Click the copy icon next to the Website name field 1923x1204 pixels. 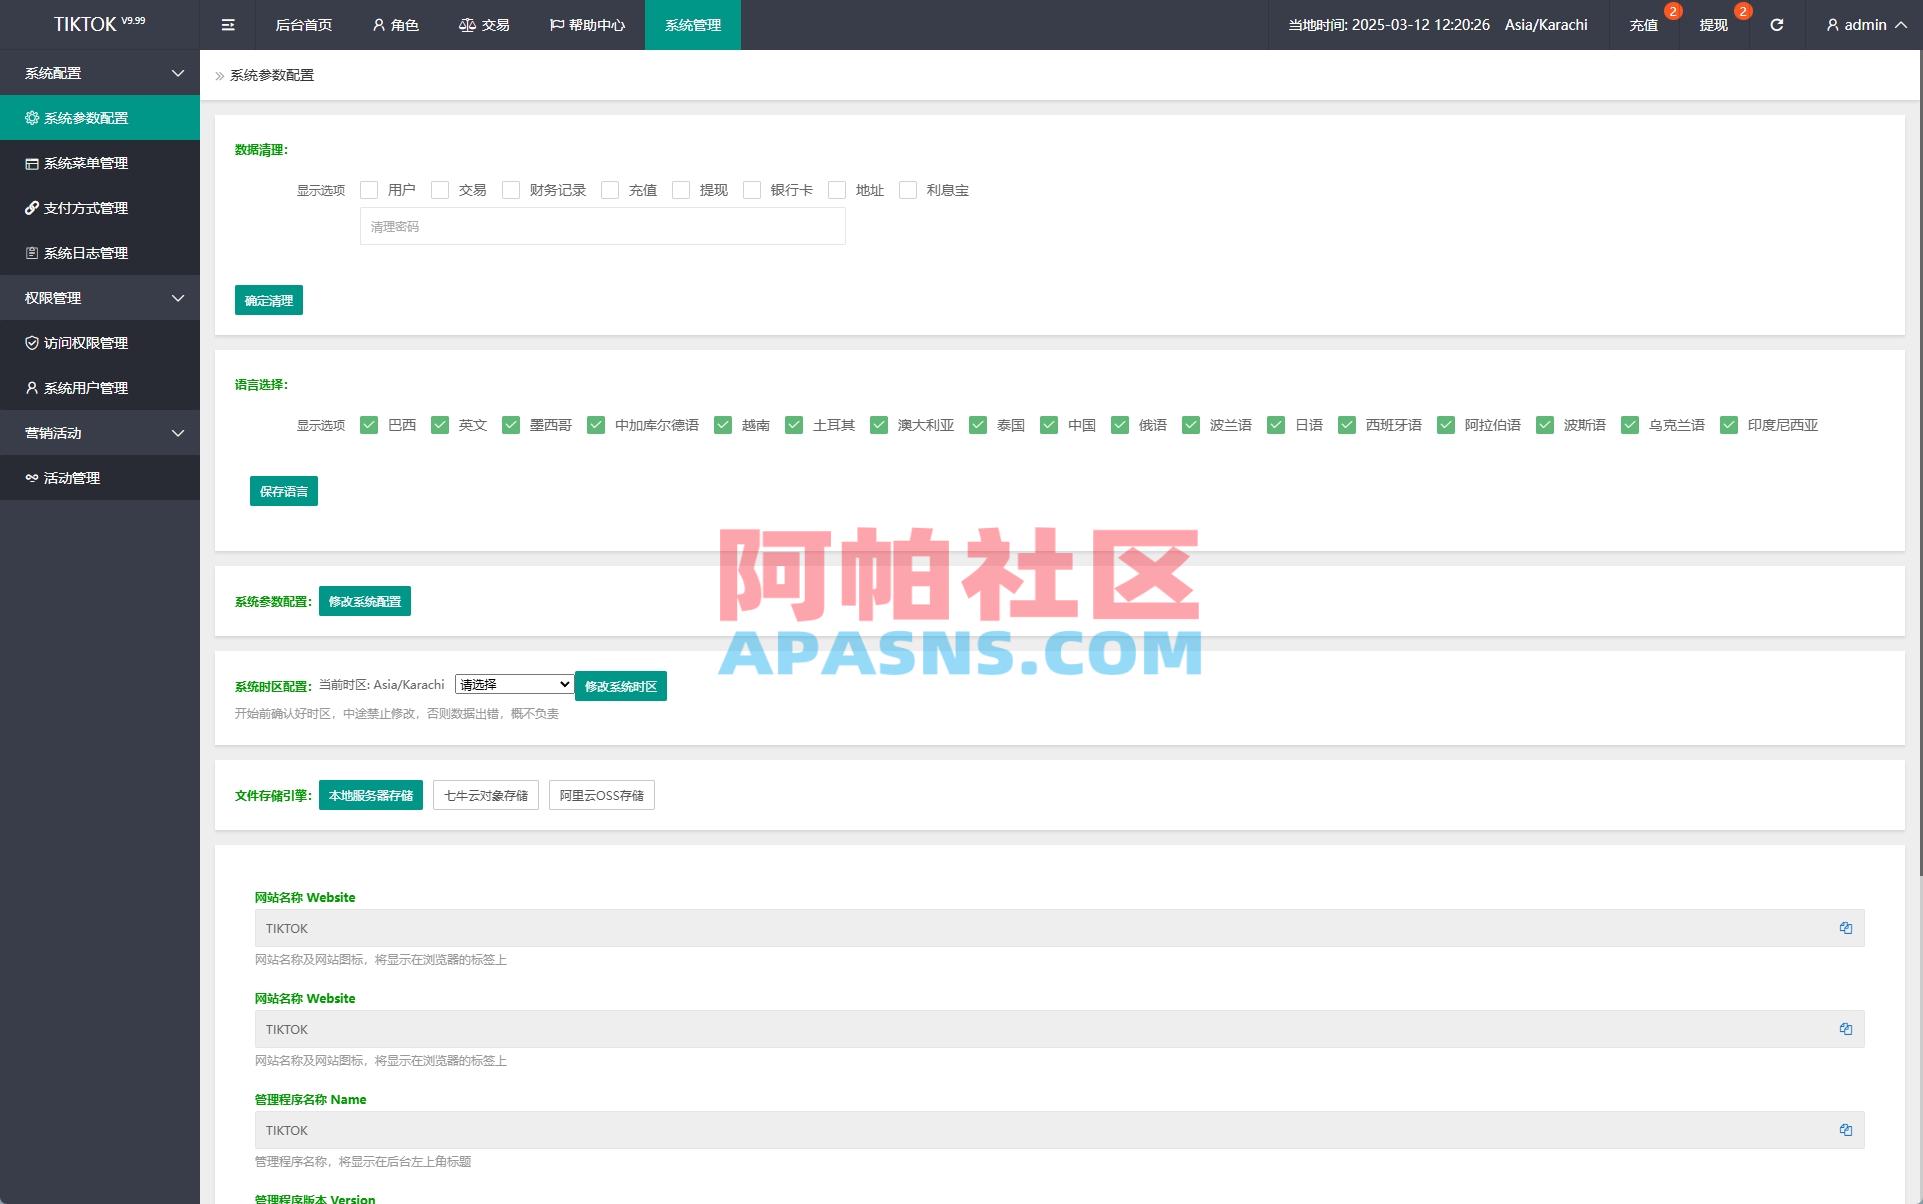tap(1845, 928)
